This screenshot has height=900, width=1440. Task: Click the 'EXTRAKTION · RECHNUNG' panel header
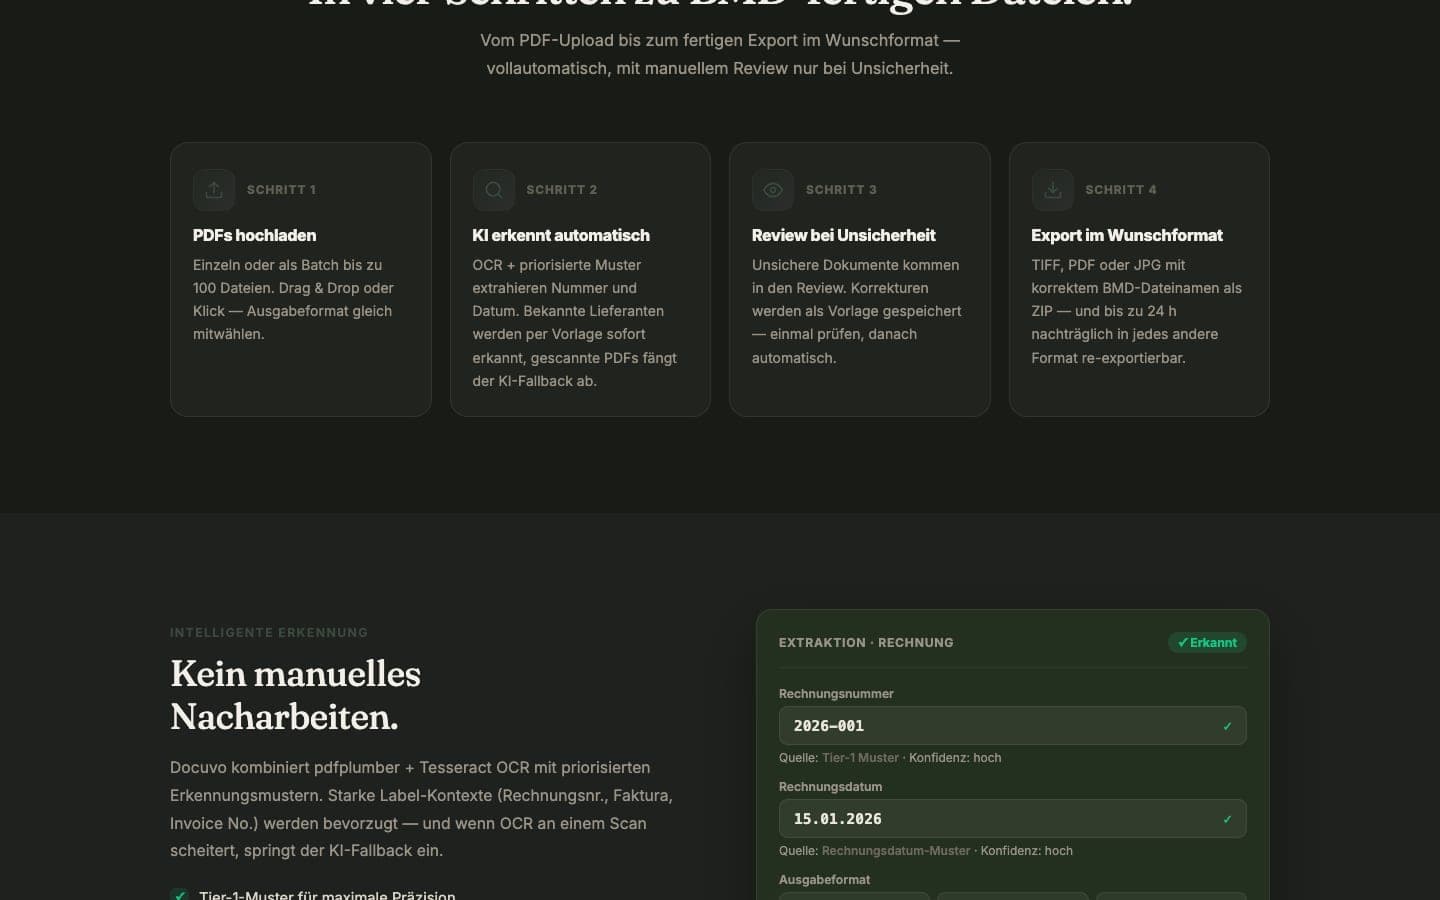click(866, 643)
